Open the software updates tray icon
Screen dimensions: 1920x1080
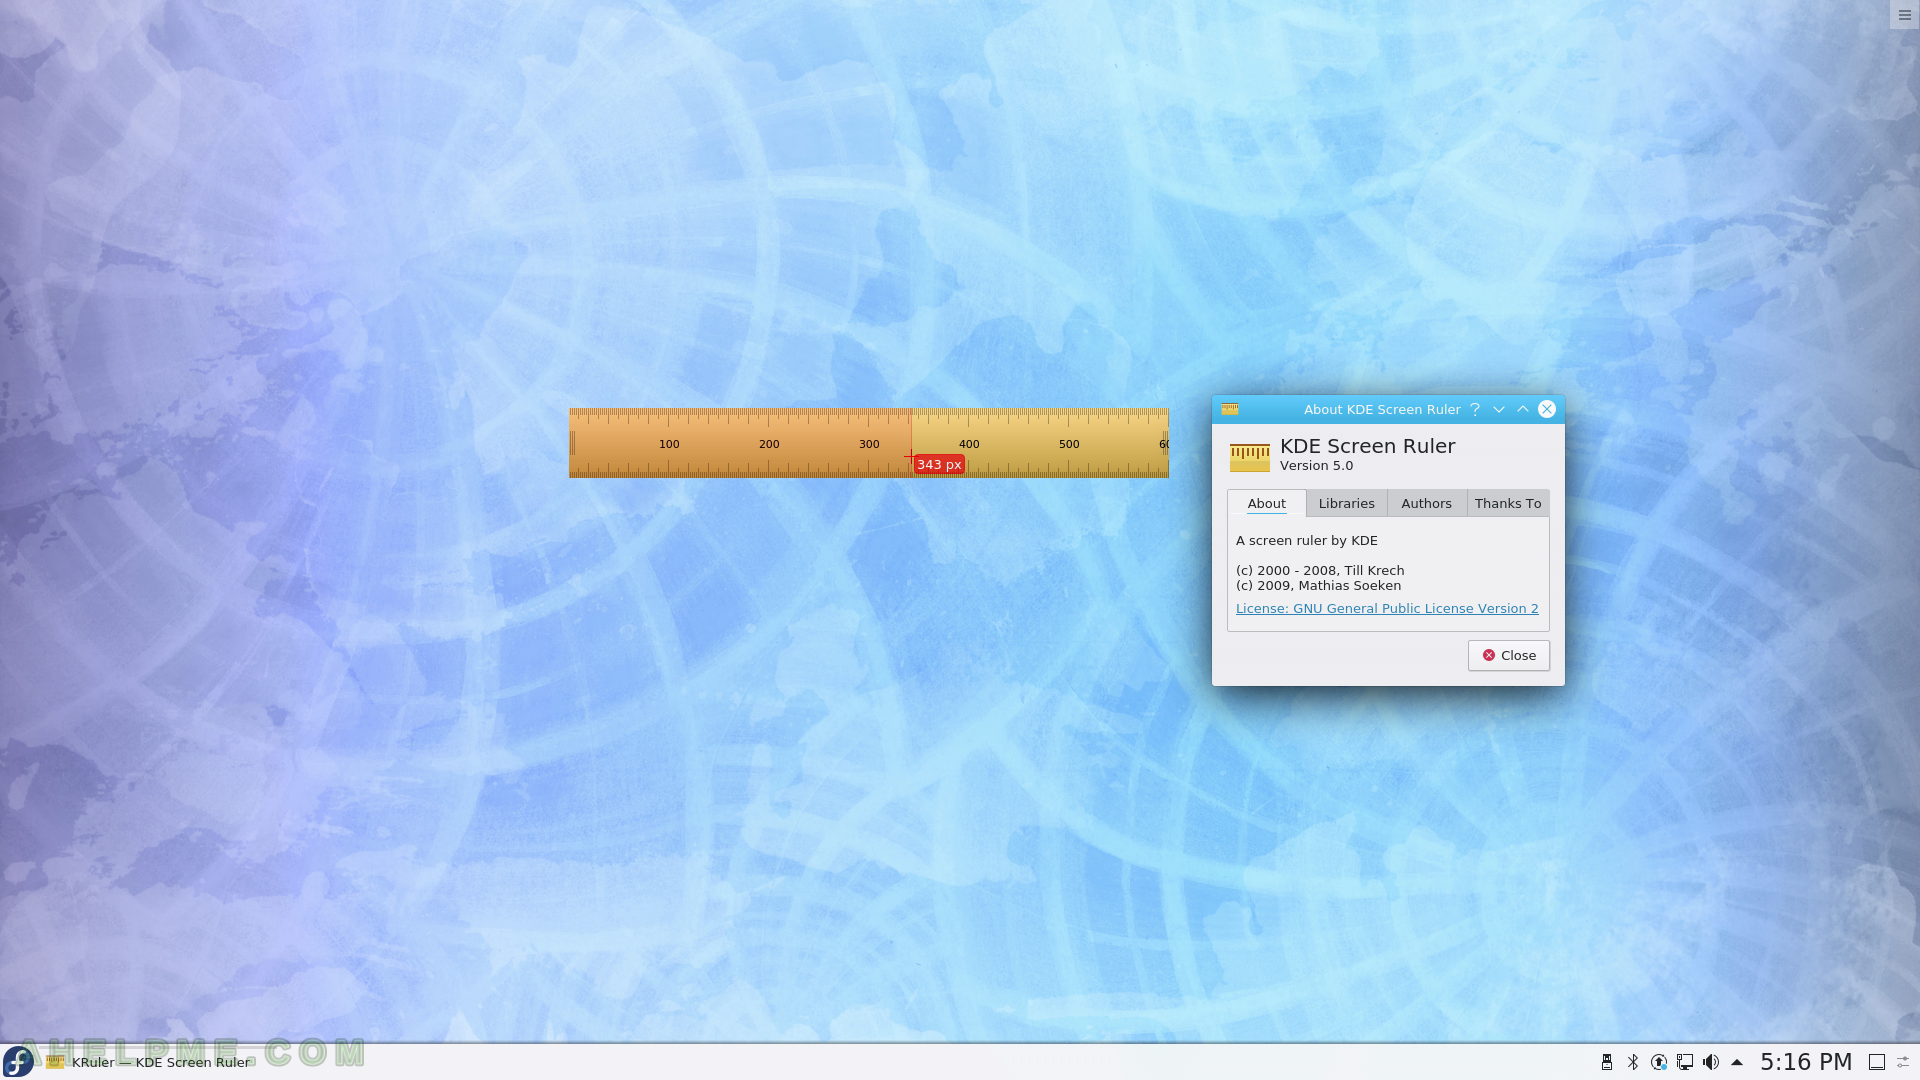click(1659, 1062)
